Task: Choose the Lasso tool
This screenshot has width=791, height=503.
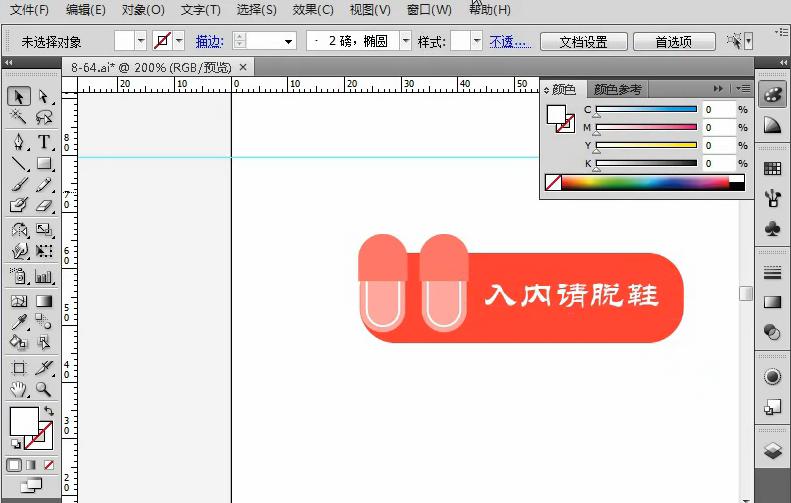Action: tap(44, 118)
